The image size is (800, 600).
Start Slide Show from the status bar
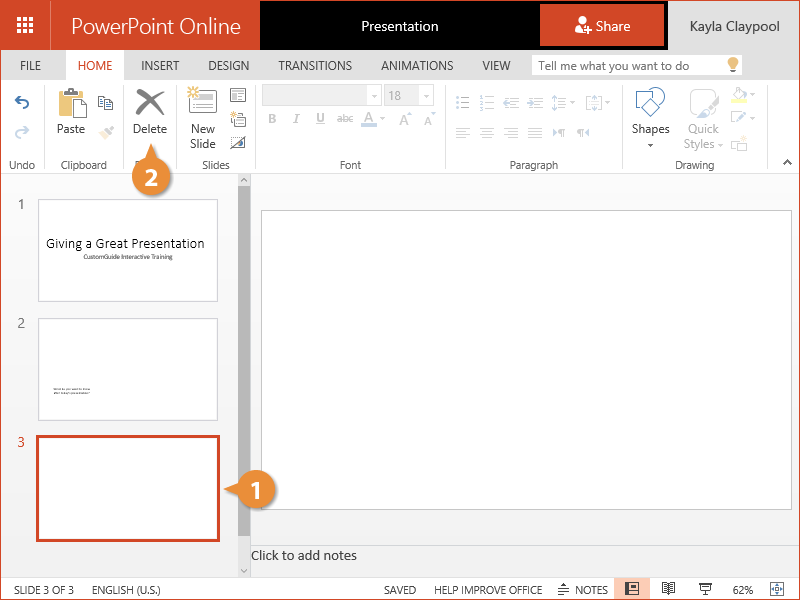point(705,589)
